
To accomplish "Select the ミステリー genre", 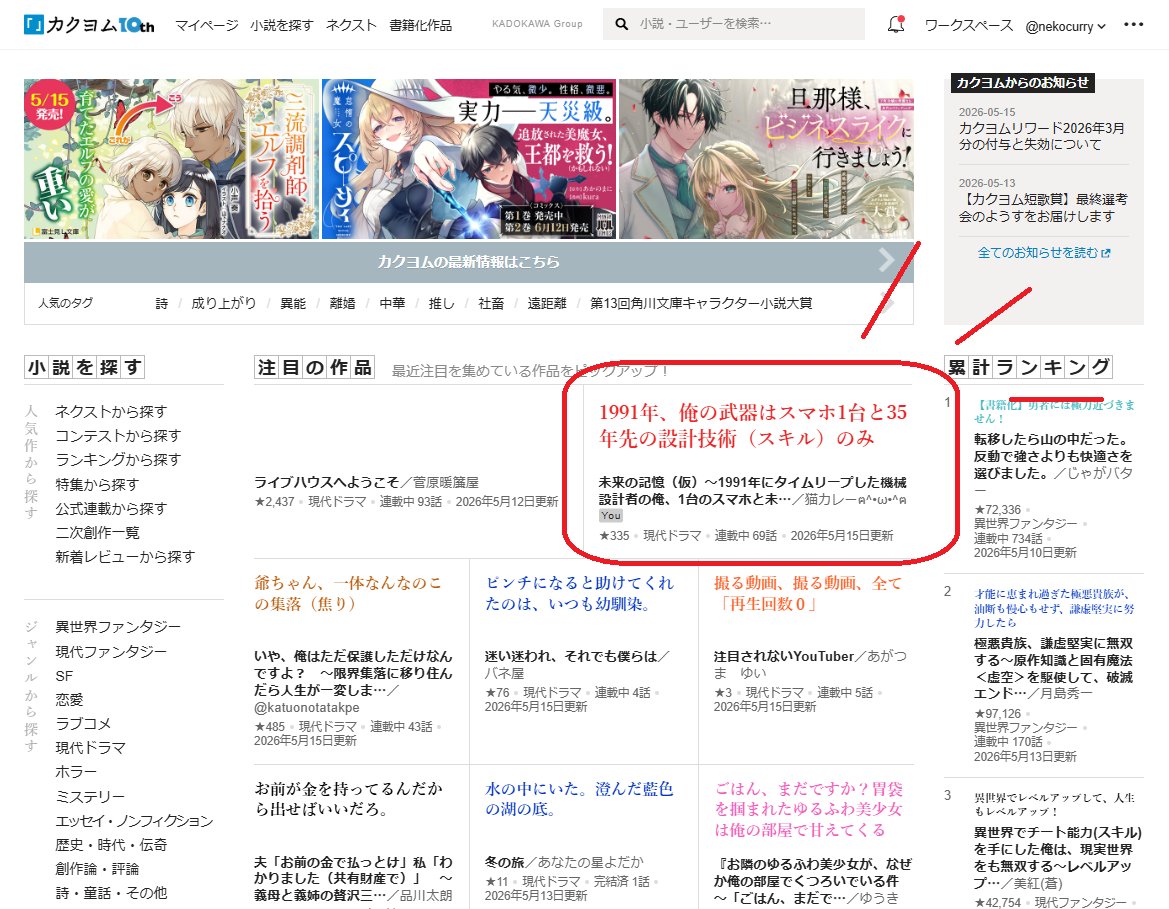I will (x=90, y=796).
